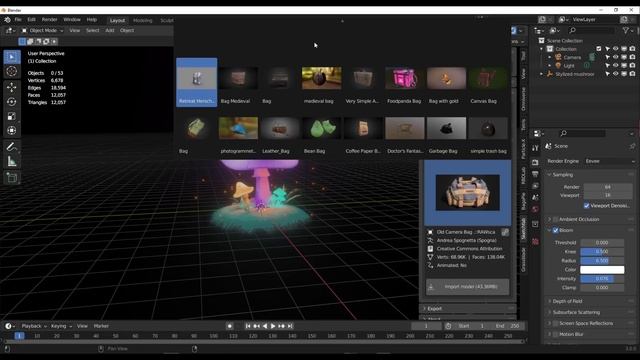Enable Motion Blur checkbox

pyautogui.click(x=556, y=334)
